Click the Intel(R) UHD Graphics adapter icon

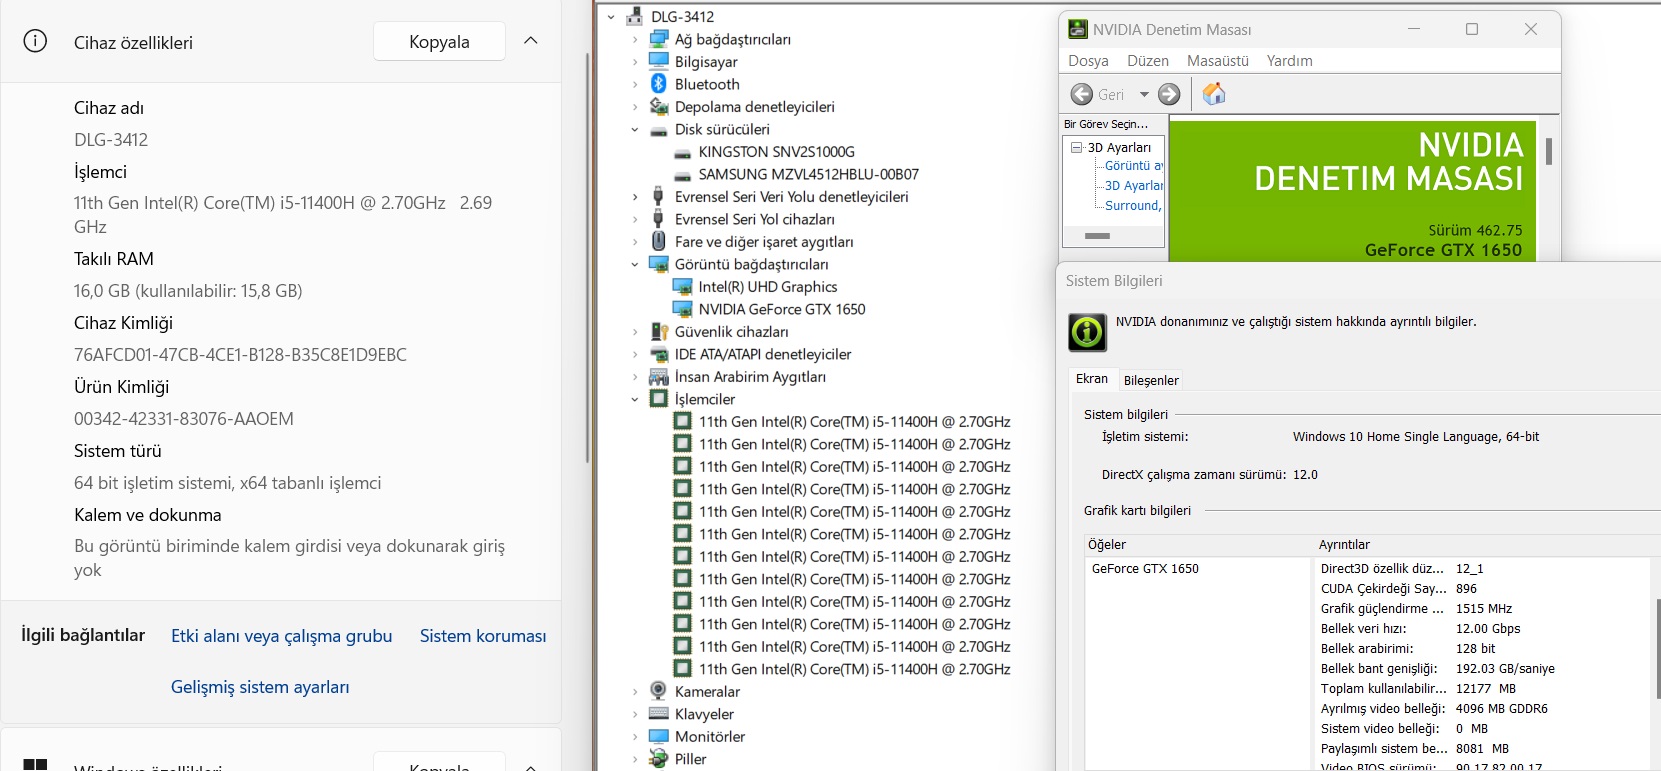pos(683,286)
